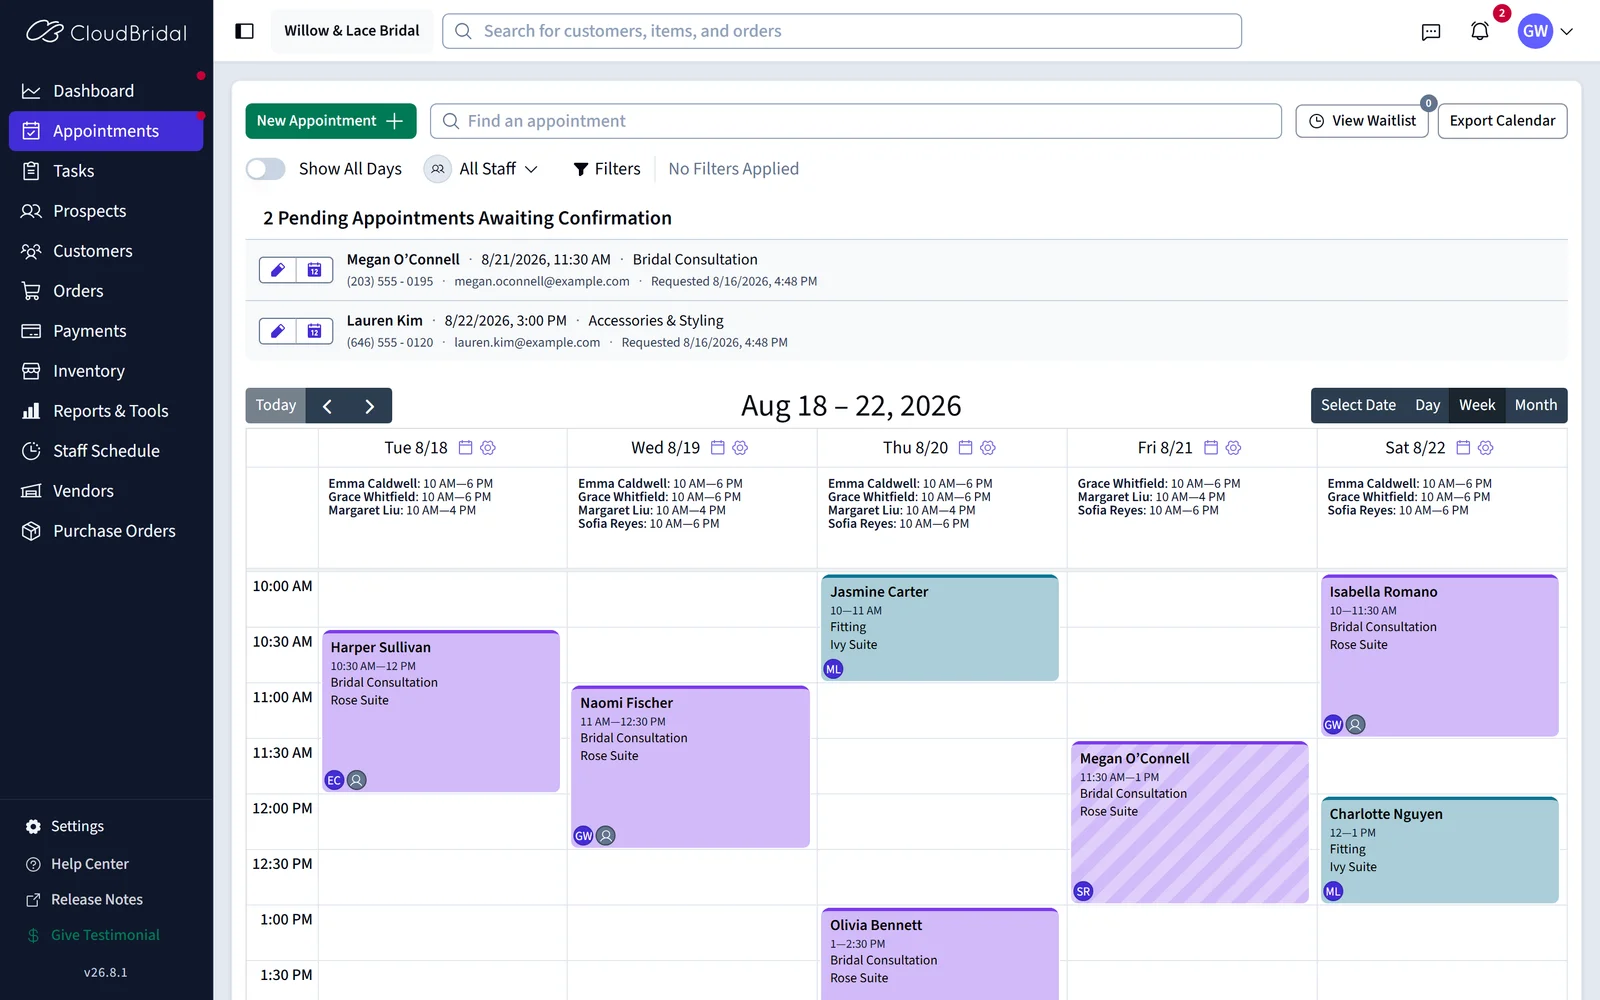
Task: Jump to Today in calendar
Action: [x=276, y=406]
